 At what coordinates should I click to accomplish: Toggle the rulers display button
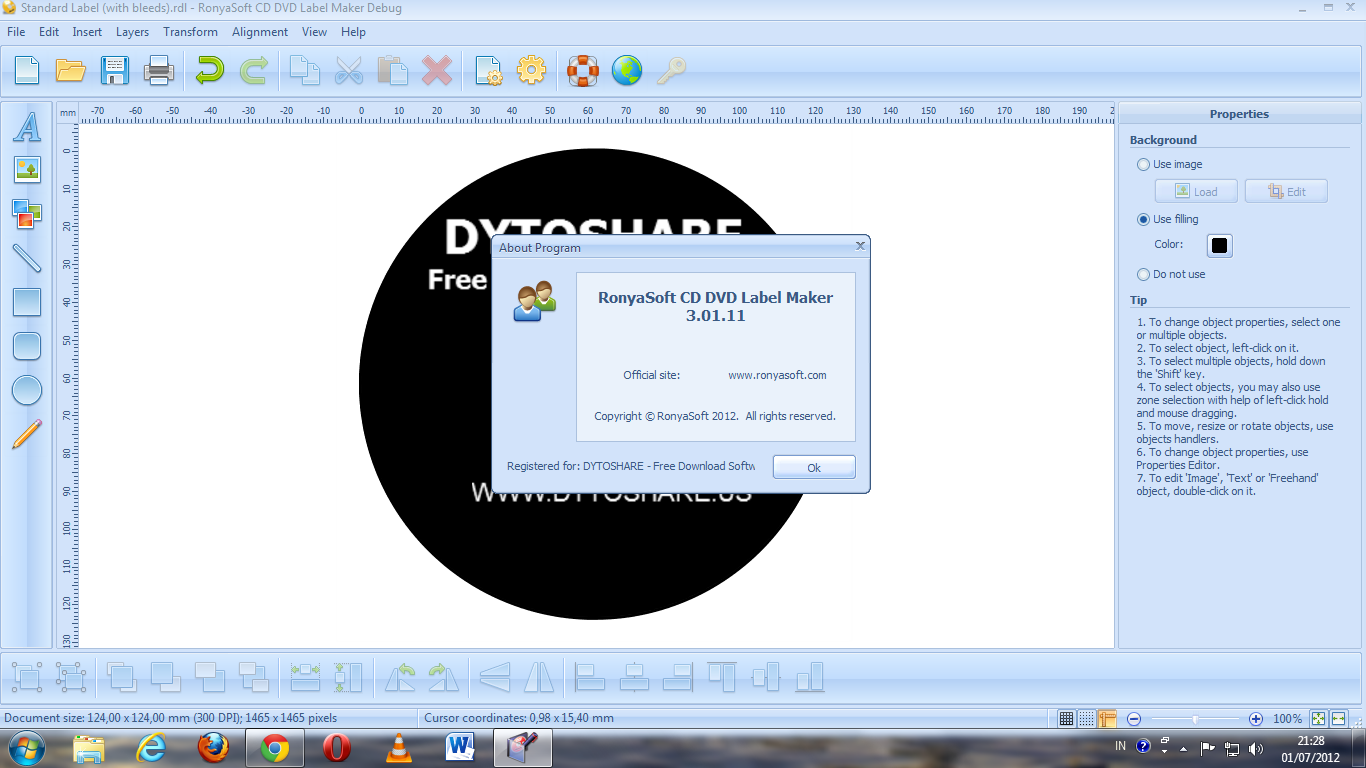click(x=1107, y=718)
